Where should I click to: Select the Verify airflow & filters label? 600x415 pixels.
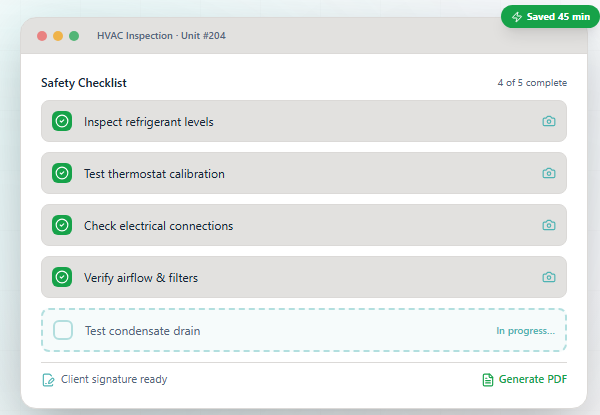click(x=141, y=278)
